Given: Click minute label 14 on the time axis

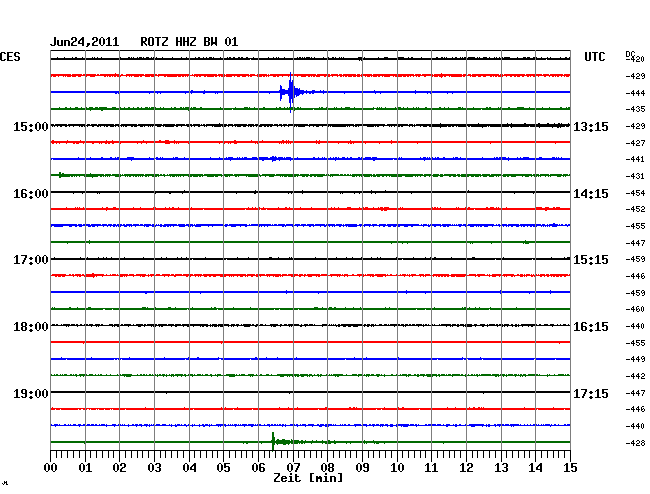Looking at the screenshot, I should (x=535, y=468).
